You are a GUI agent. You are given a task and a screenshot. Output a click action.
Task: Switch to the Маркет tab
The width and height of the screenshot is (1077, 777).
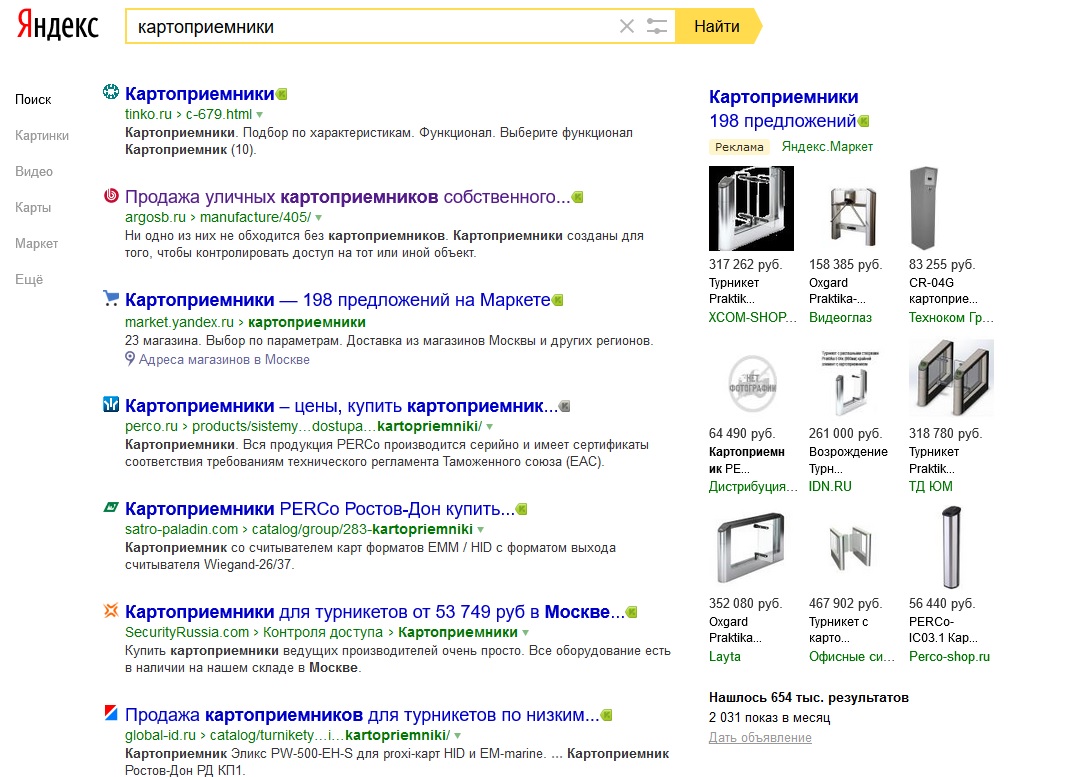[36, 243]
